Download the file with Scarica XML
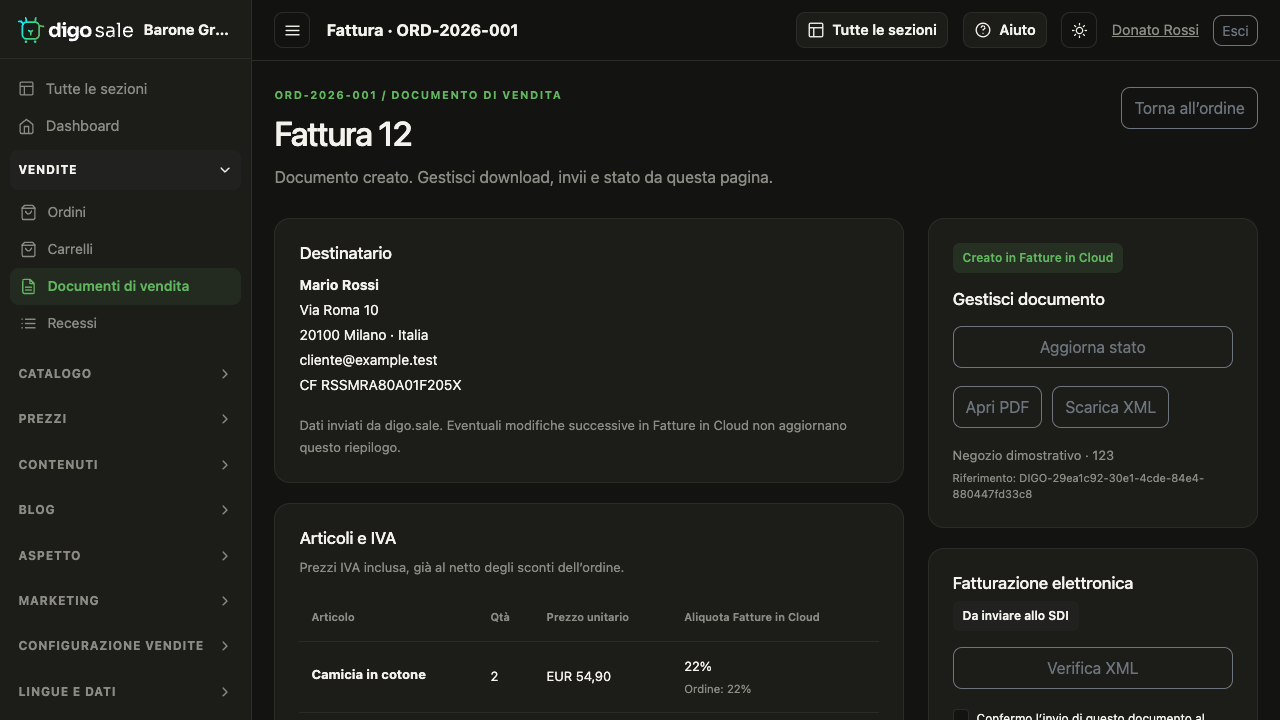 tap(1110, 407)
